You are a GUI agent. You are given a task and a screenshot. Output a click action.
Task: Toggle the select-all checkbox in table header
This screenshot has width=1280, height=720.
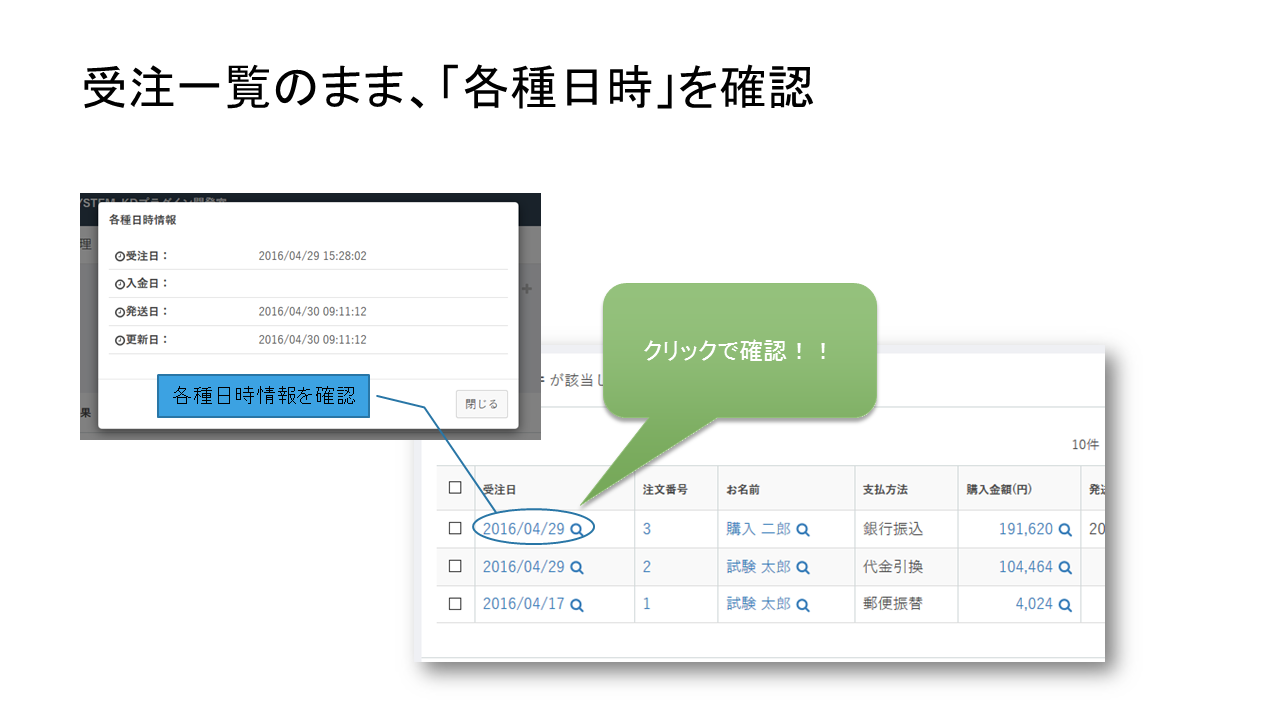point(455,488)
